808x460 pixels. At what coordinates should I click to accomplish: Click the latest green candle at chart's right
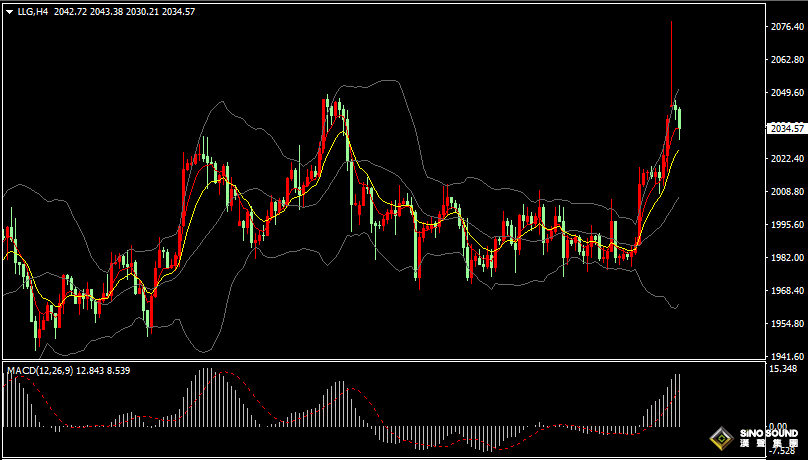click(x=679, y=117)
